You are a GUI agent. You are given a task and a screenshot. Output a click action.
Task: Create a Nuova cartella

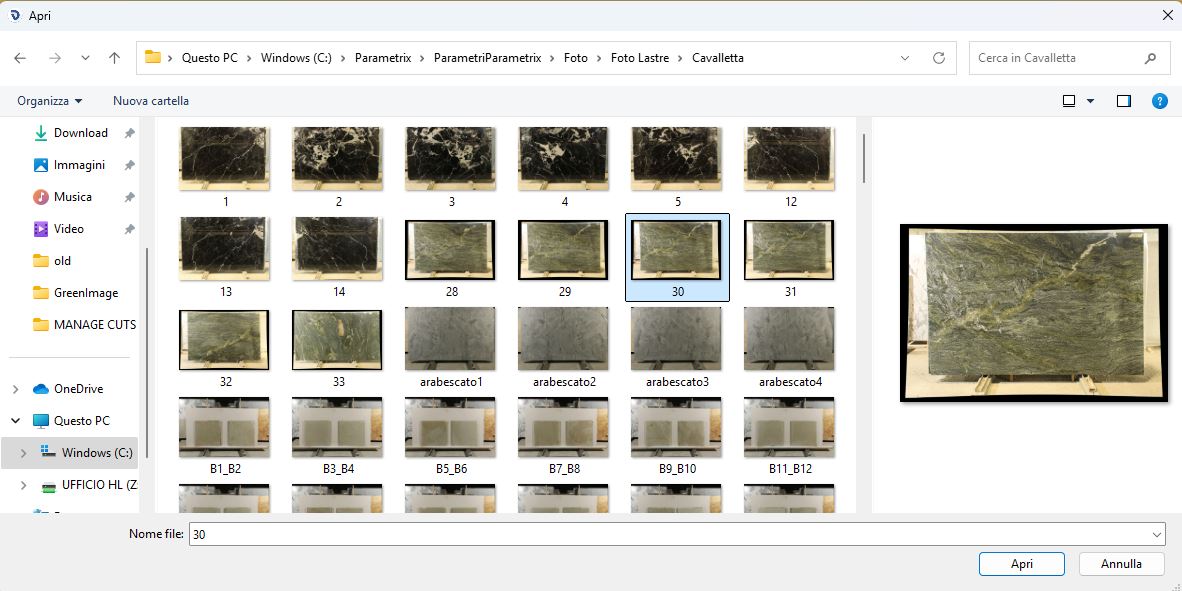(x=151, y=101)
